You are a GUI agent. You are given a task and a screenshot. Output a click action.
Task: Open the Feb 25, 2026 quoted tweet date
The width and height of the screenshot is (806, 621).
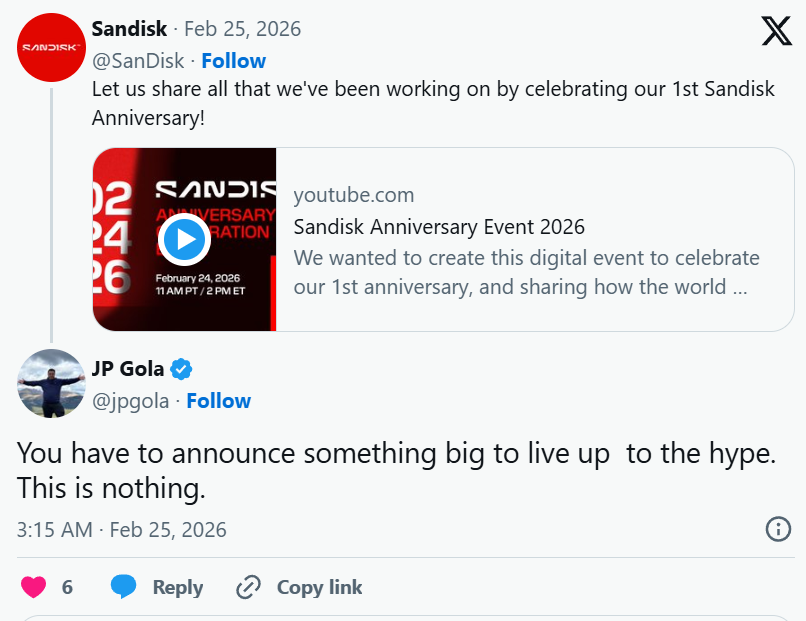(x=241, y=29)
